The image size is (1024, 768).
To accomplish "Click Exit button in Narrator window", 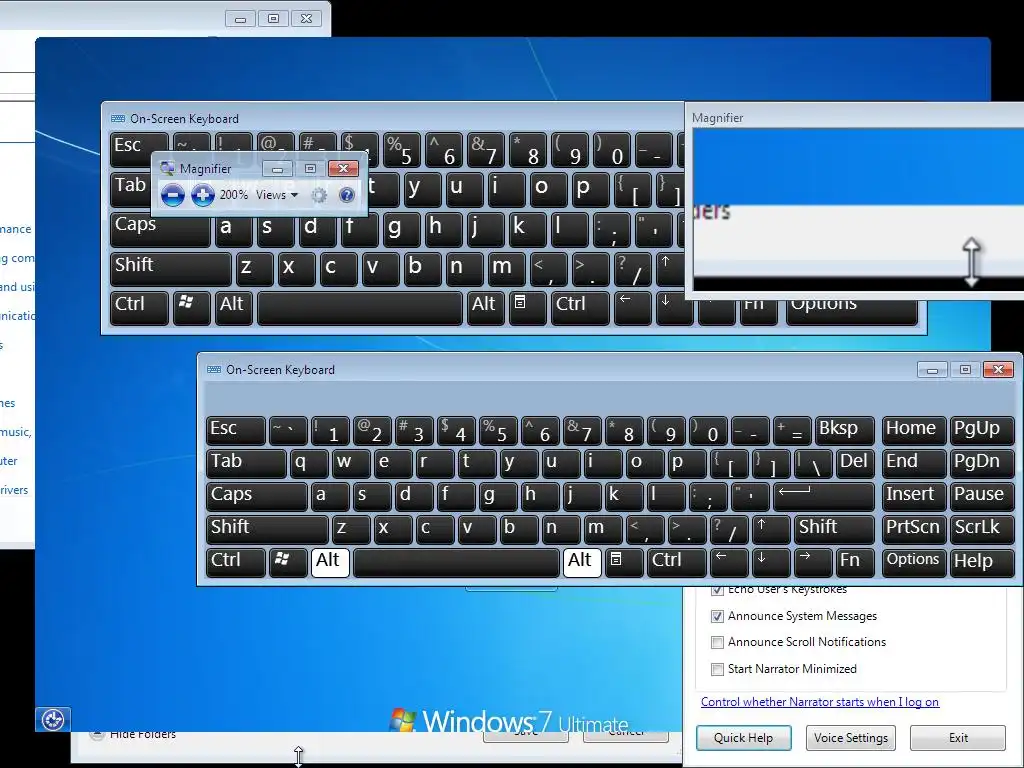I will [x=958, y=738].
